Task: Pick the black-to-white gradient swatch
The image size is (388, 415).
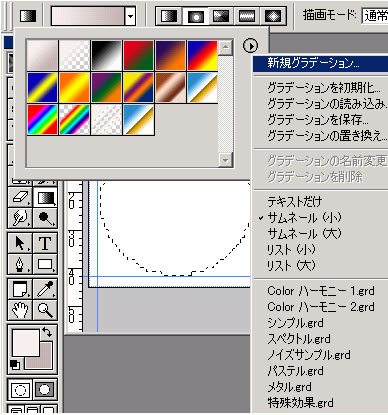Action: pos(106,55)
